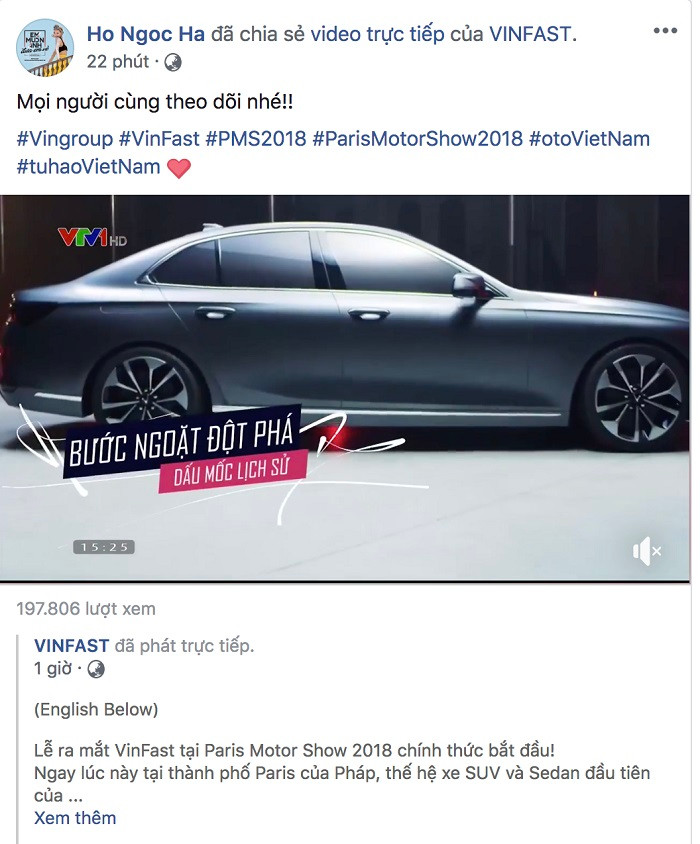Follow the #otoVietNam hashtag
The image size is (700, 844).
click(590, 139)
